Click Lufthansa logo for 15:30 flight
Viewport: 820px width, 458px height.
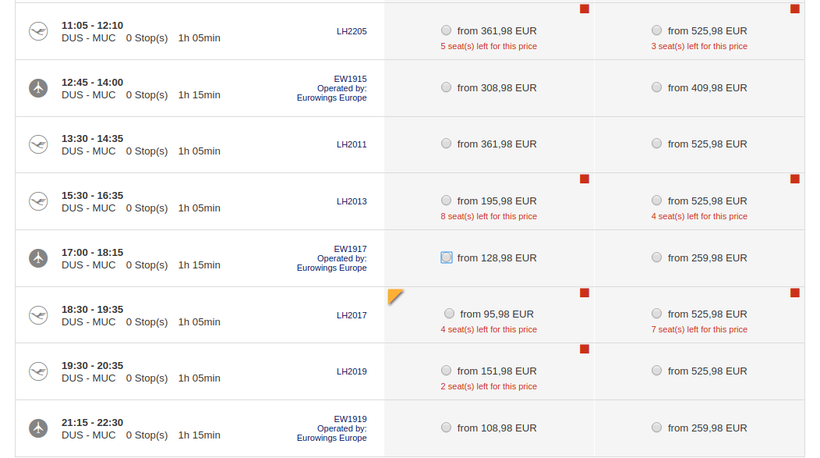click(39, 201)
